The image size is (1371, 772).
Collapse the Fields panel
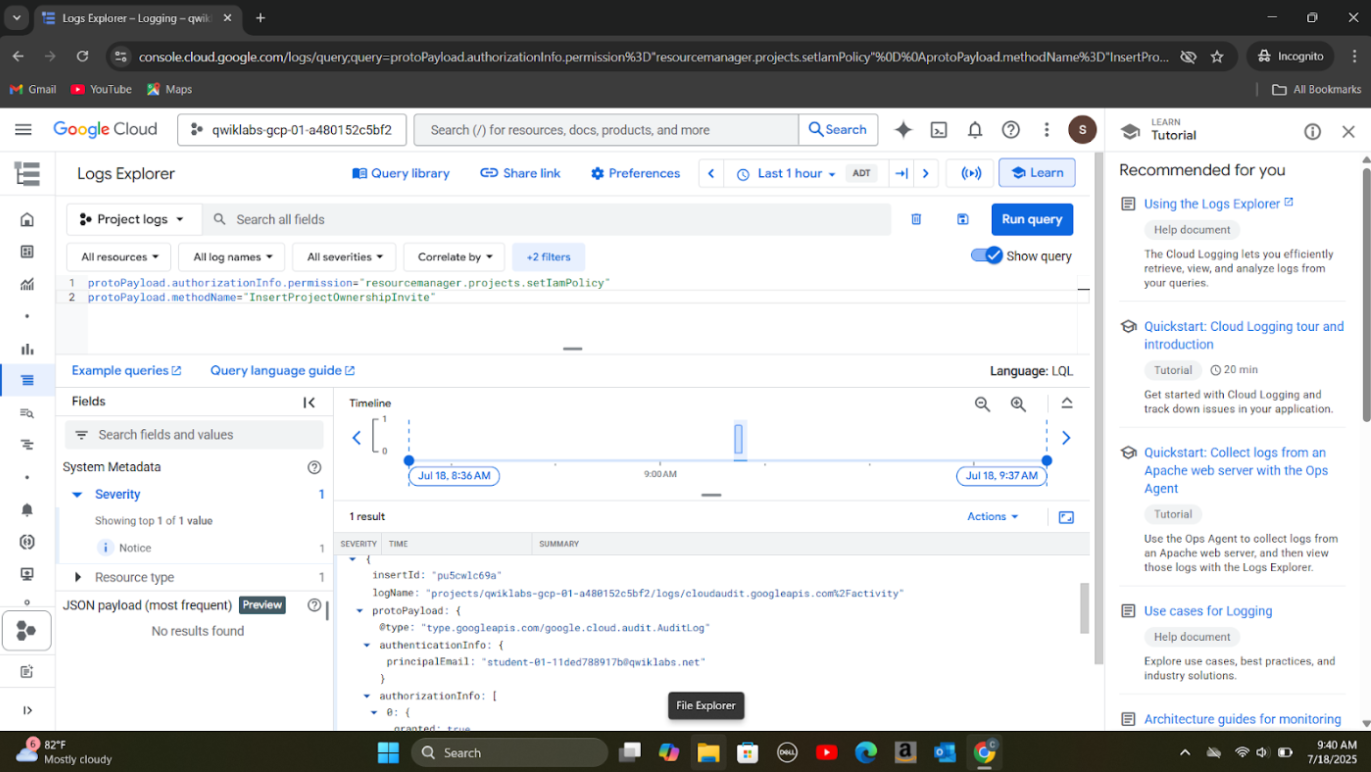[309, 402]
